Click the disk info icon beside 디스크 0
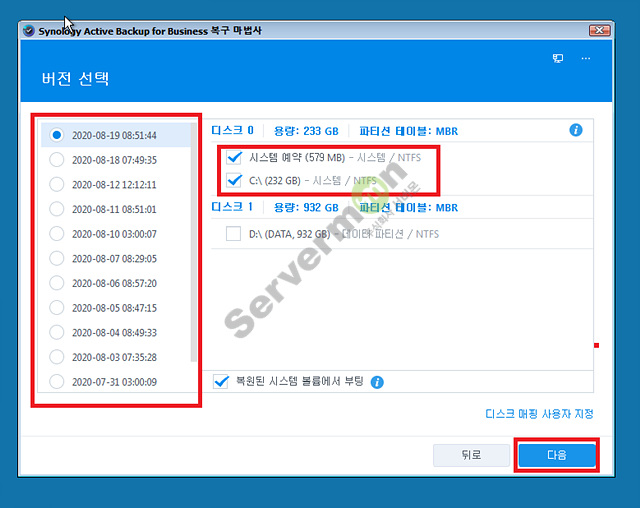The image size is (640, 508). click(x=576, y=130)
